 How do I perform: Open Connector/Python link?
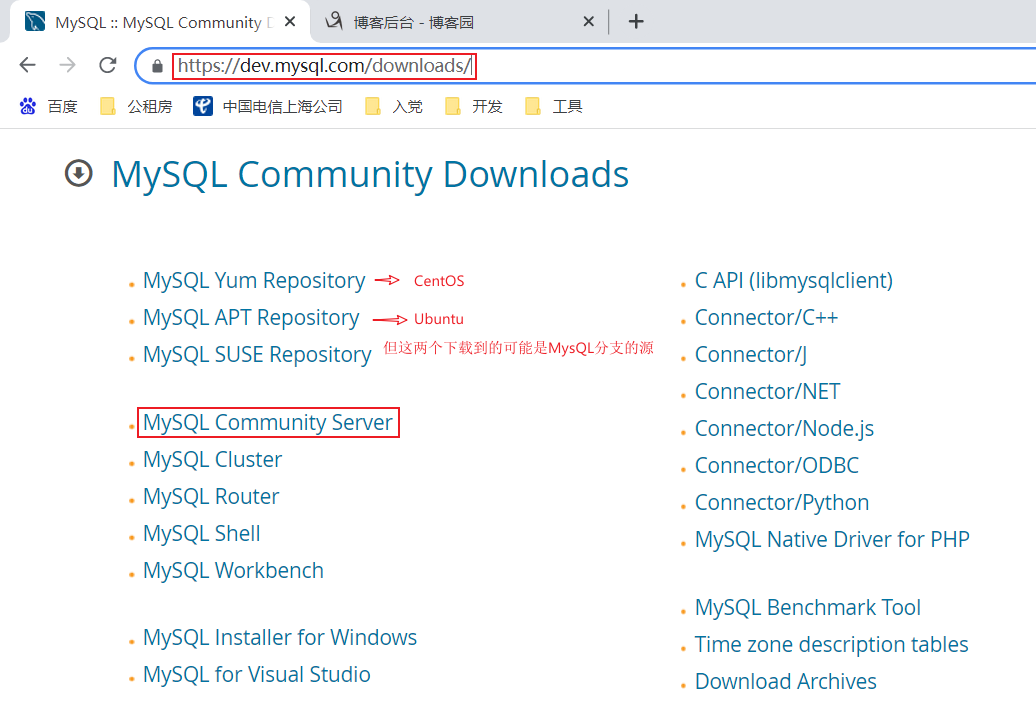tap(782, 503)
